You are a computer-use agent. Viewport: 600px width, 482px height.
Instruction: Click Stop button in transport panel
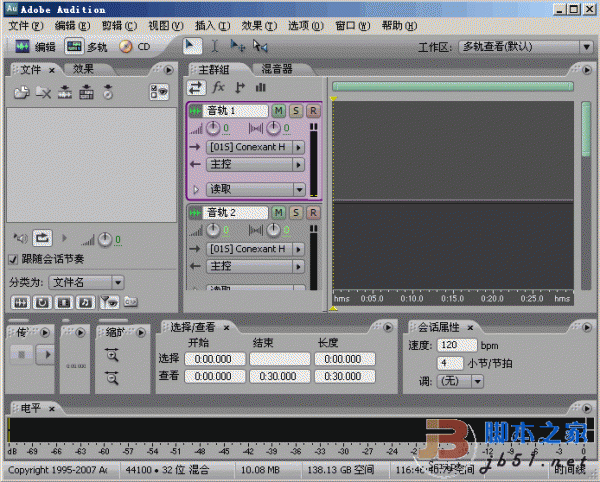pyautogui.click(x=21, y=355)
